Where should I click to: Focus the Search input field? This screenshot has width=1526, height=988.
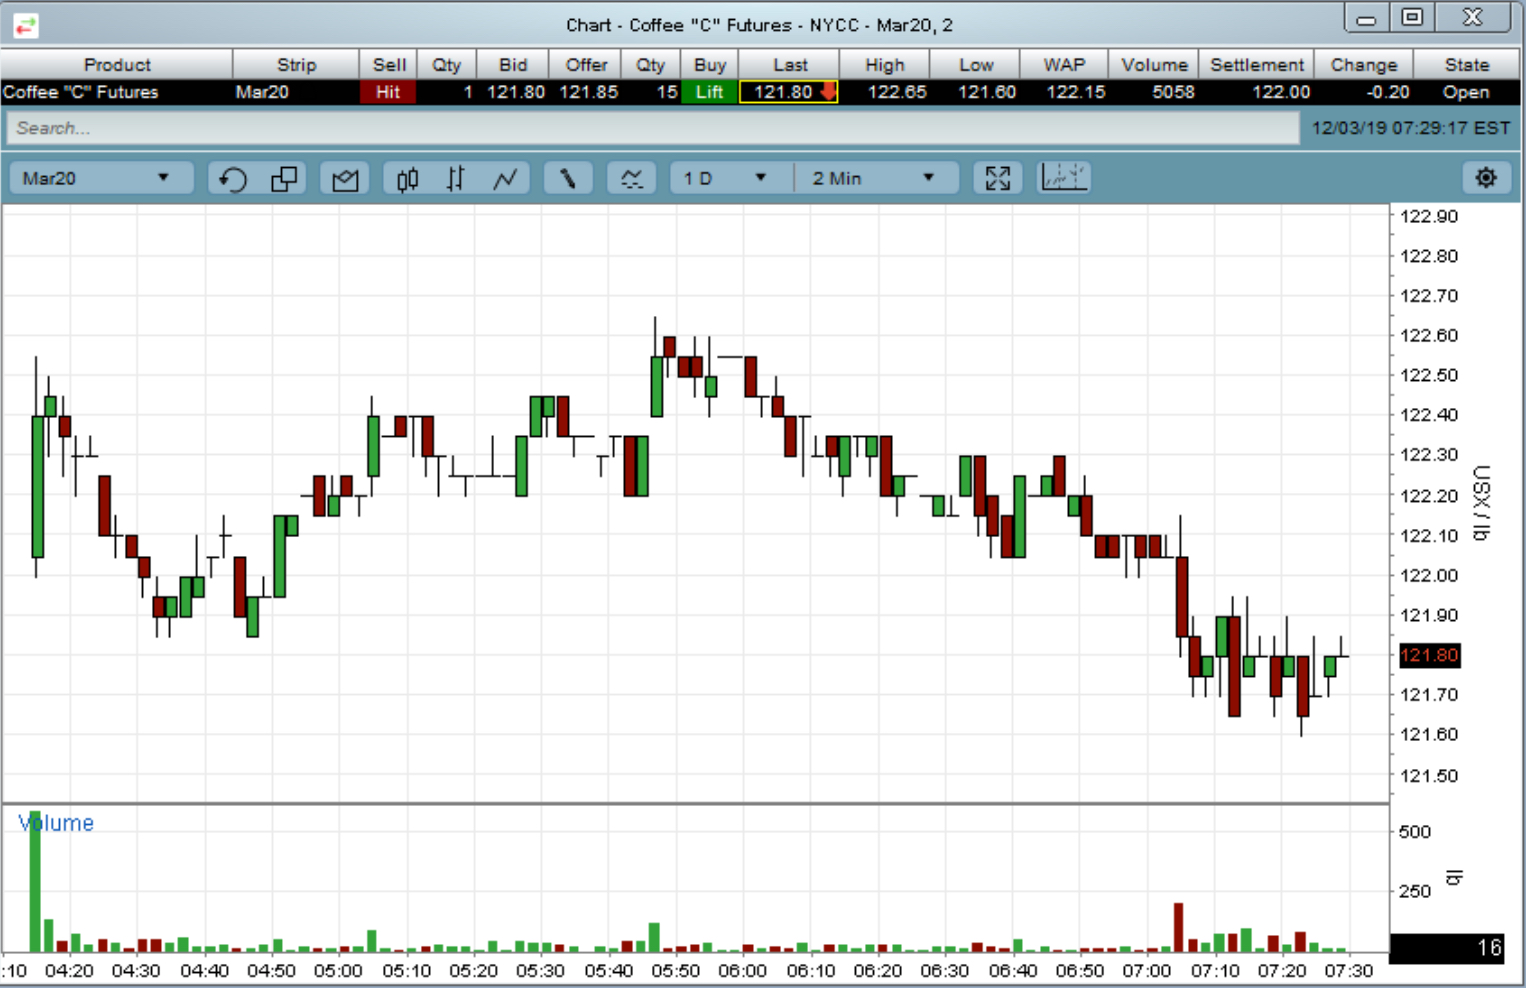click(653, 128)
